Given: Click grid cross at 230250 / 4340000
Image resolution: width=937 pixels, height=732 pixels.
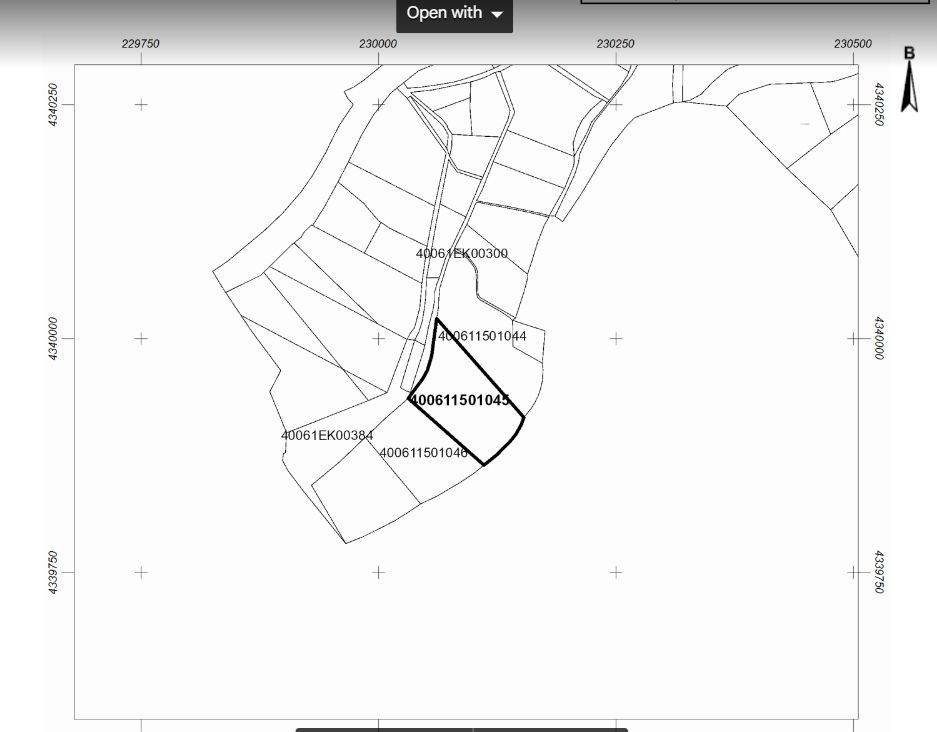Looking at the screenshot, I should (616, 339).
